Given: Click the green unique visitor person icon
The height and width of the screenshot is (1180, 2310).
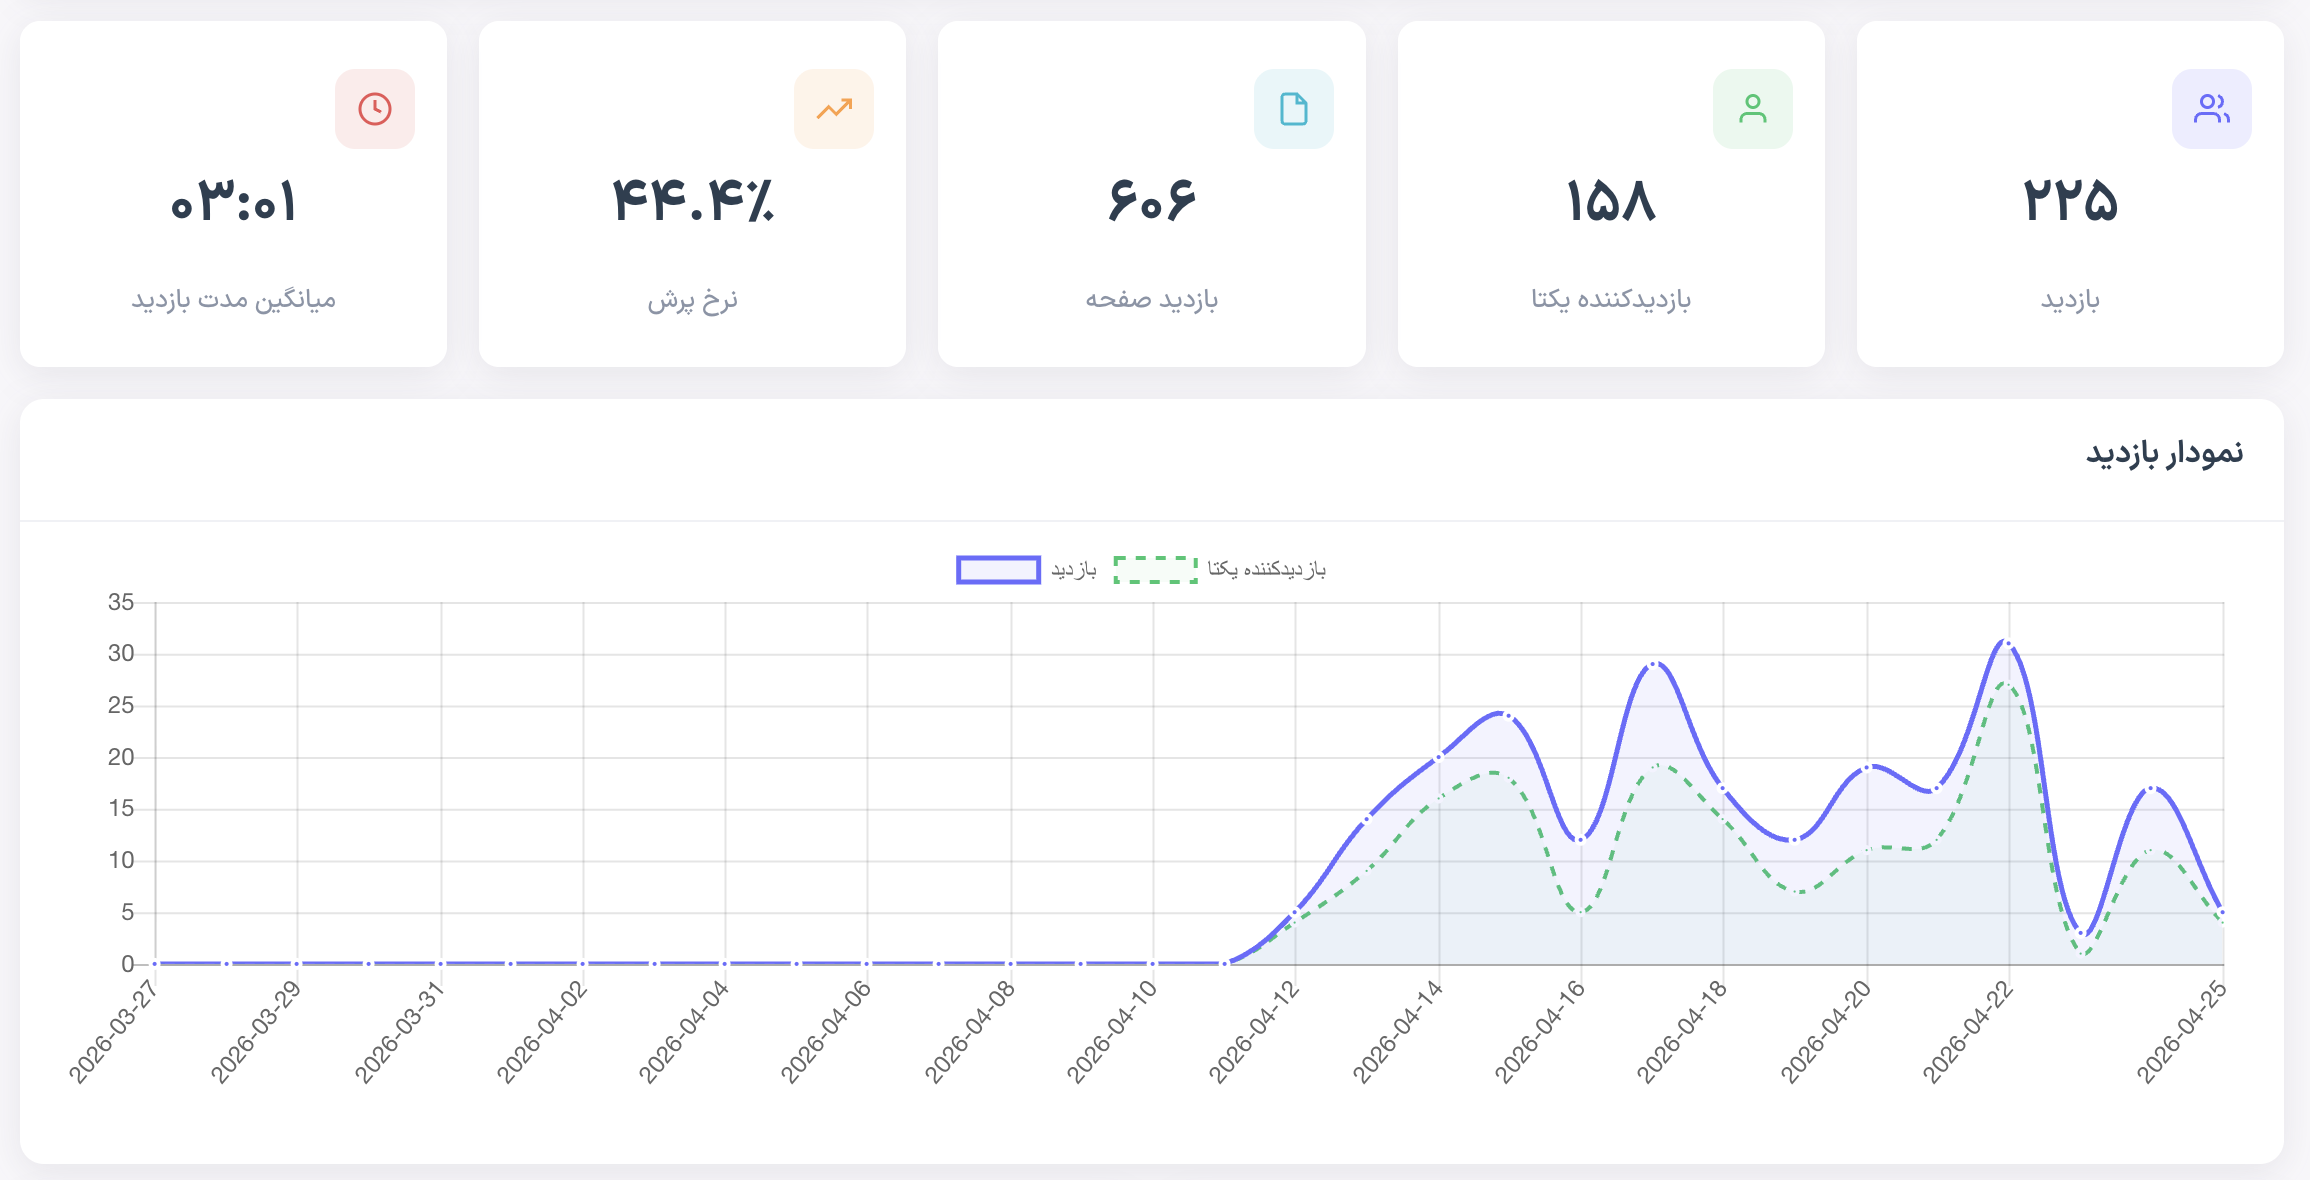Looking at the screenshot, I should pos(1753,109).
